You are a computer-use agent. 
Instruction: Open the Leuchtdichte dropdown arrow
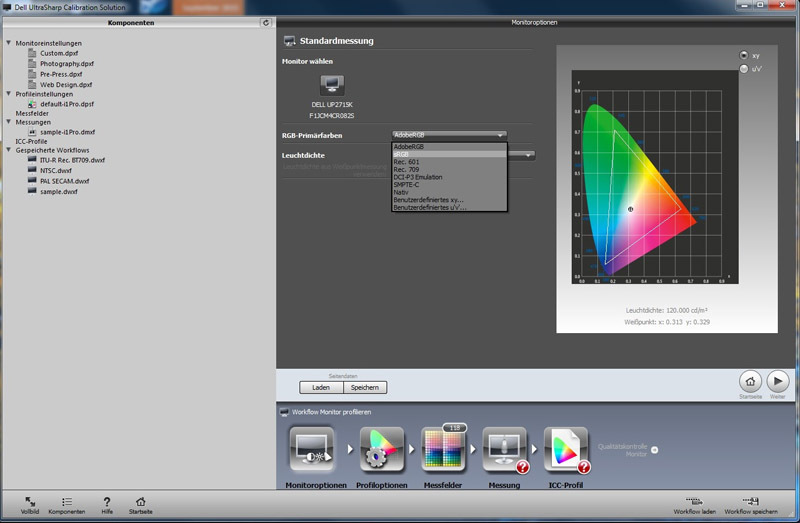click(528, 155)
